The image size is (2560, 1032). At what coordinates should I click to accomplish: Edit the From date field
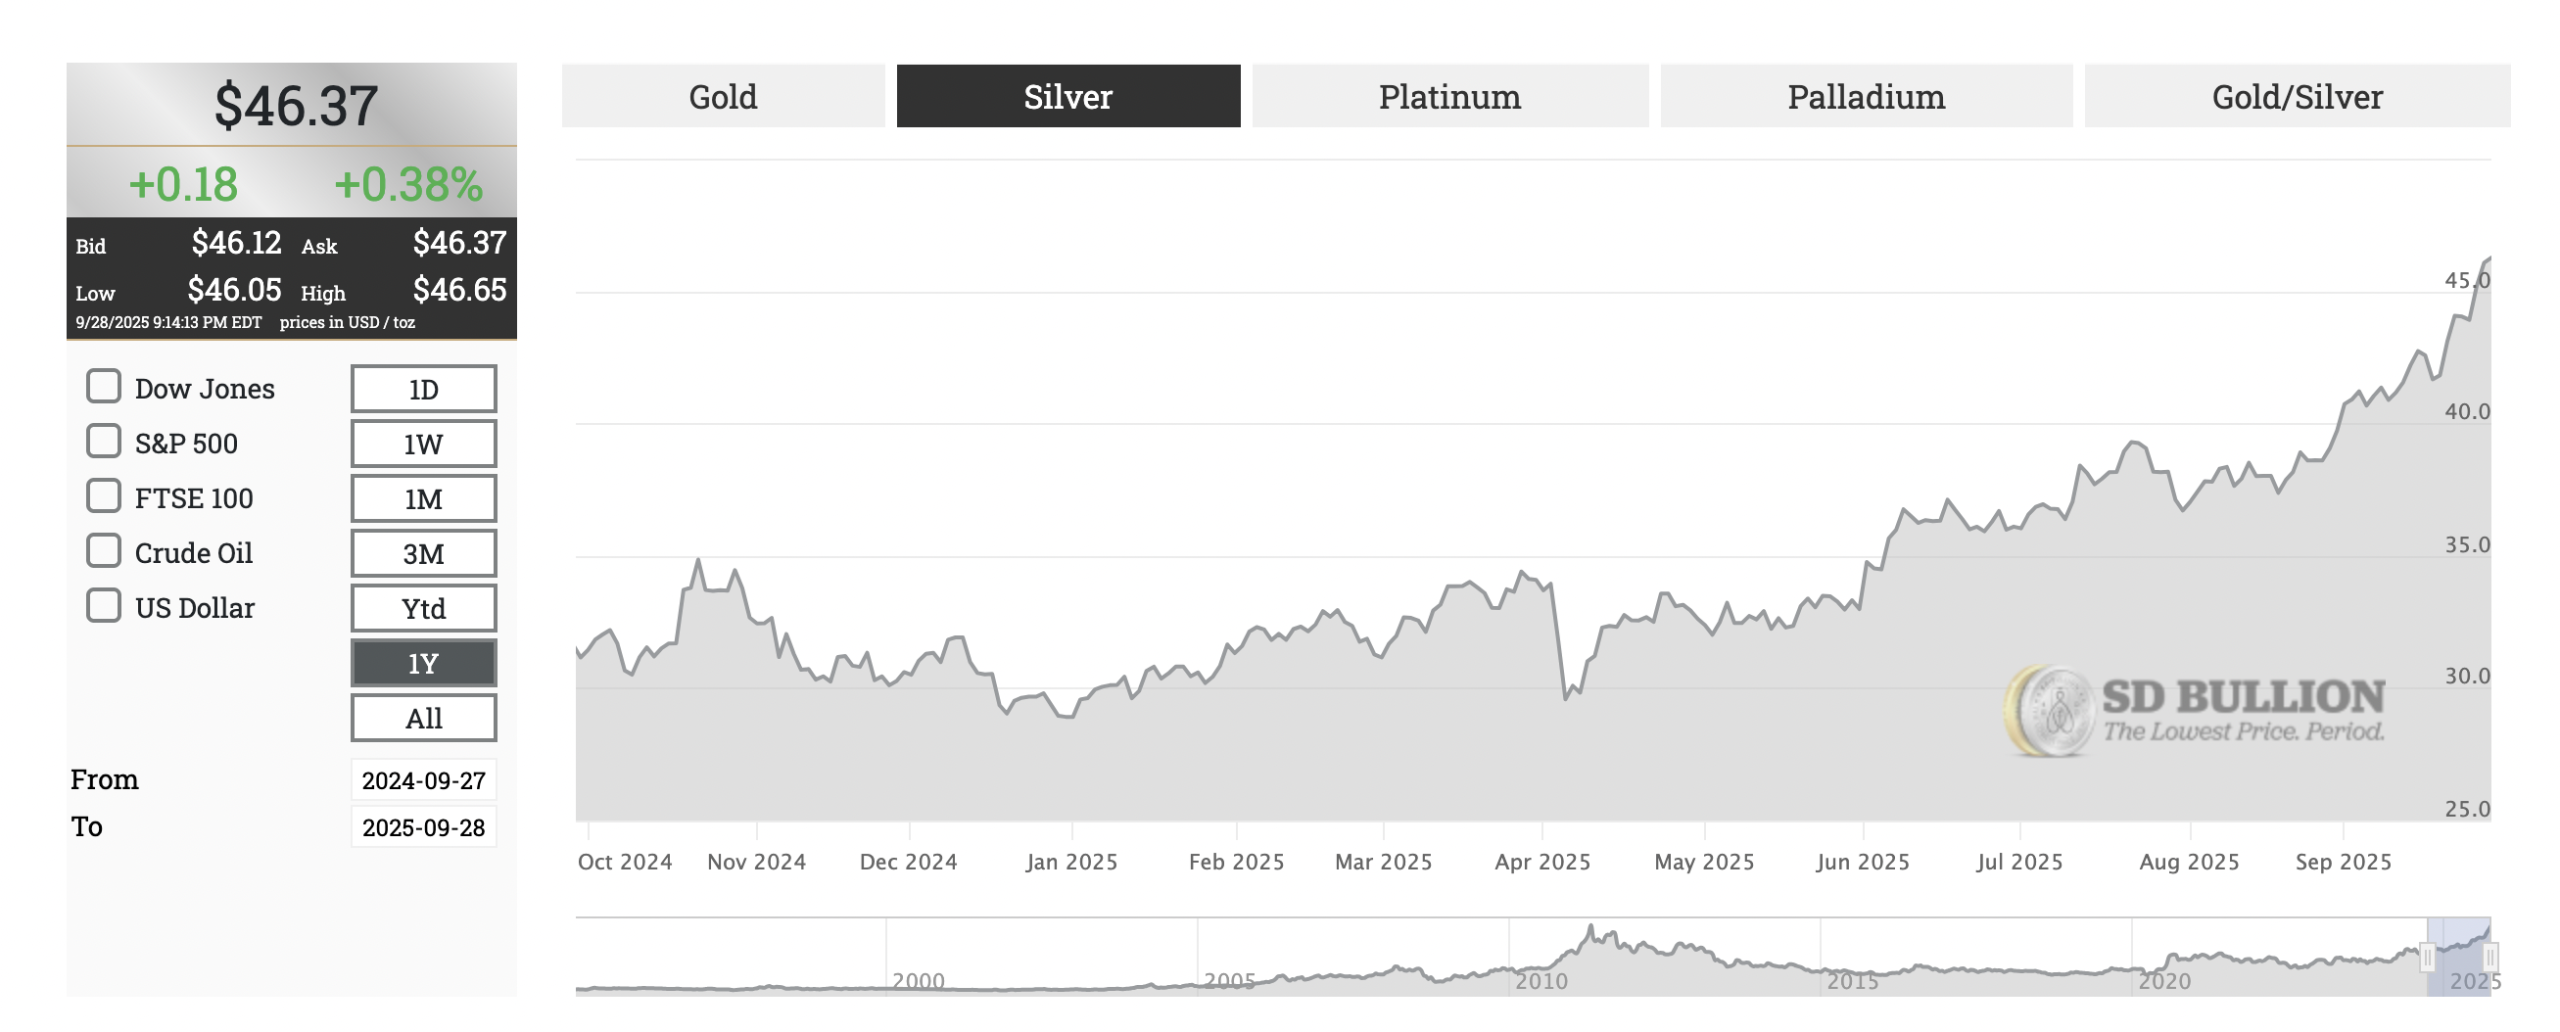tap(423, 779)
